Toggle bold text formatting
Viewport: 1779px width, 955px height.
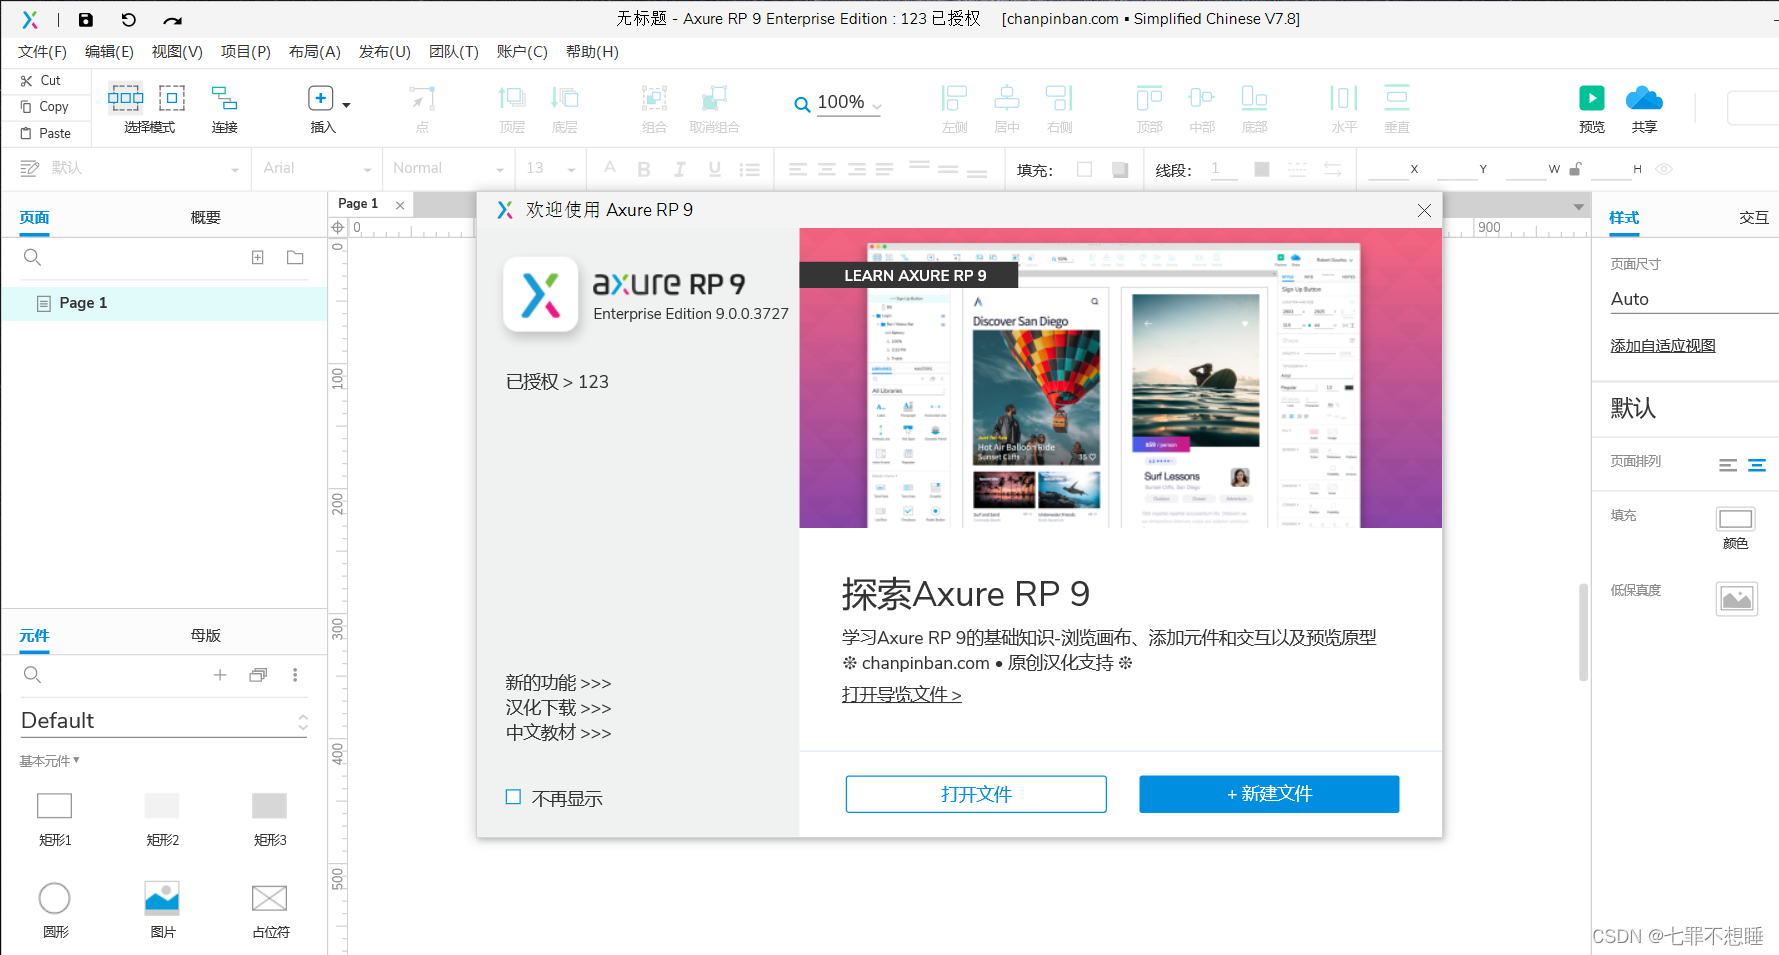click(644, 169)
